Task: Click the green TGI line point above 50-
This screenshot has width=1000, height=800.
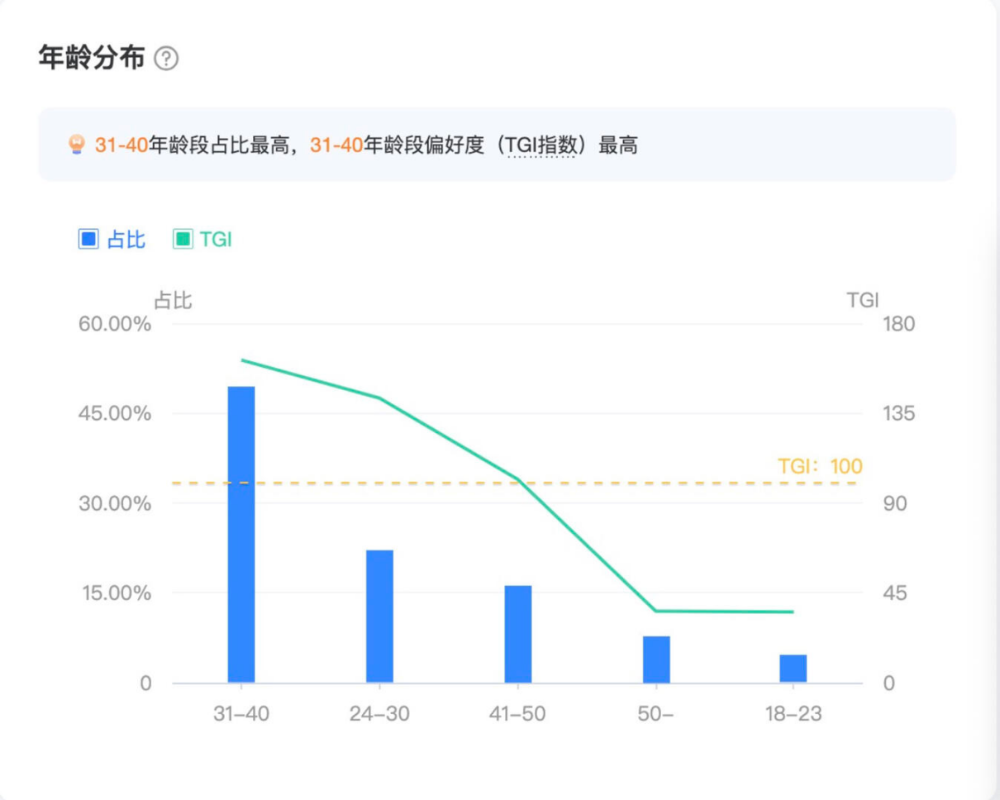Action: (x=656, y=610)
